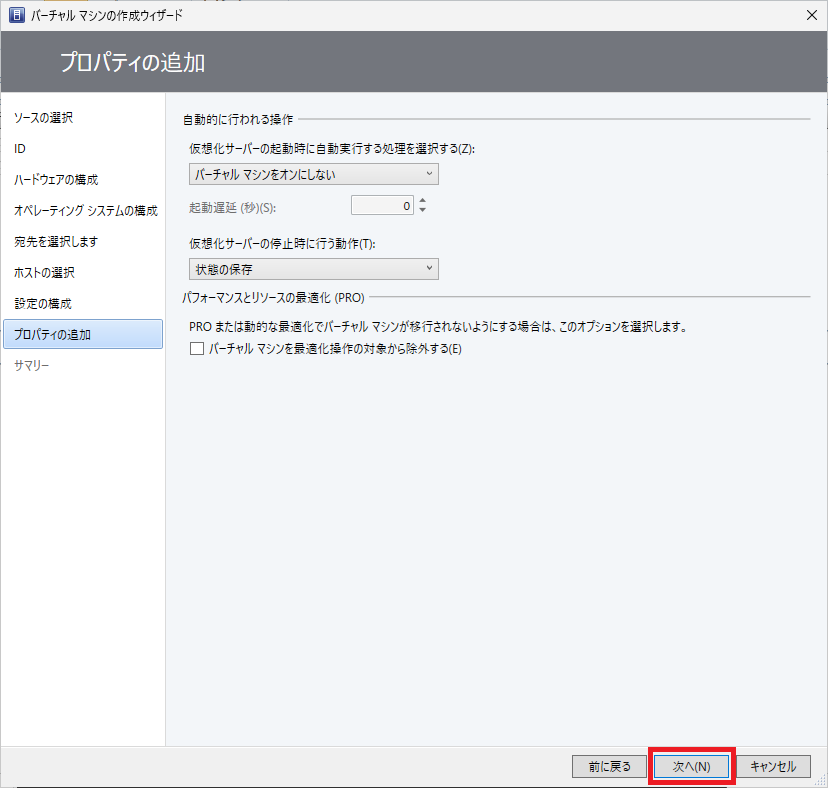Image resolution: width=828 pixels, height=788 pixels.
Task: Click the プロパティの追加 page title
Action: pos(133,62)
